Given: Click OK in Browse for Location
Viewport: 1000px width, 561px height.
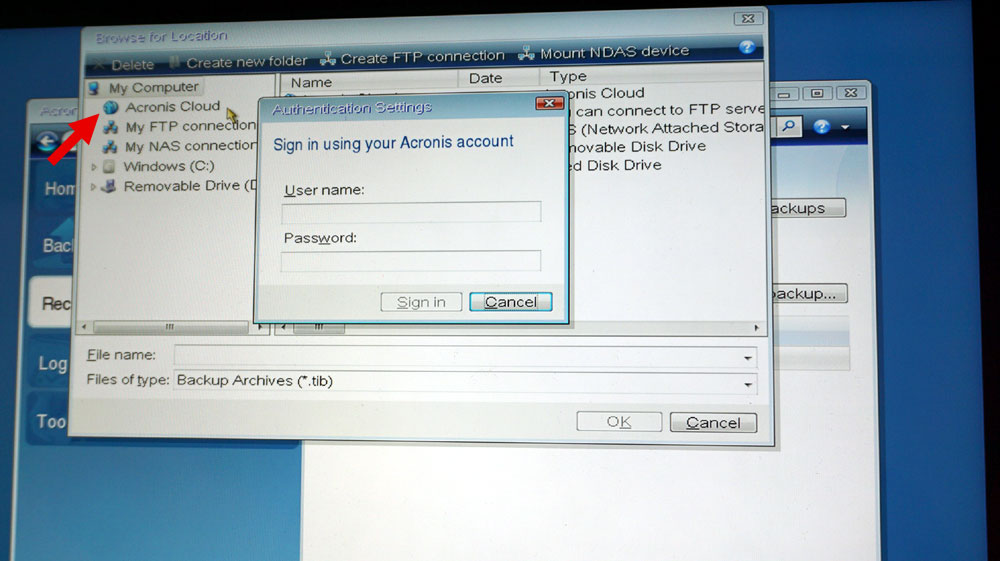Looking at the screenshot, I should click(619, 421).
